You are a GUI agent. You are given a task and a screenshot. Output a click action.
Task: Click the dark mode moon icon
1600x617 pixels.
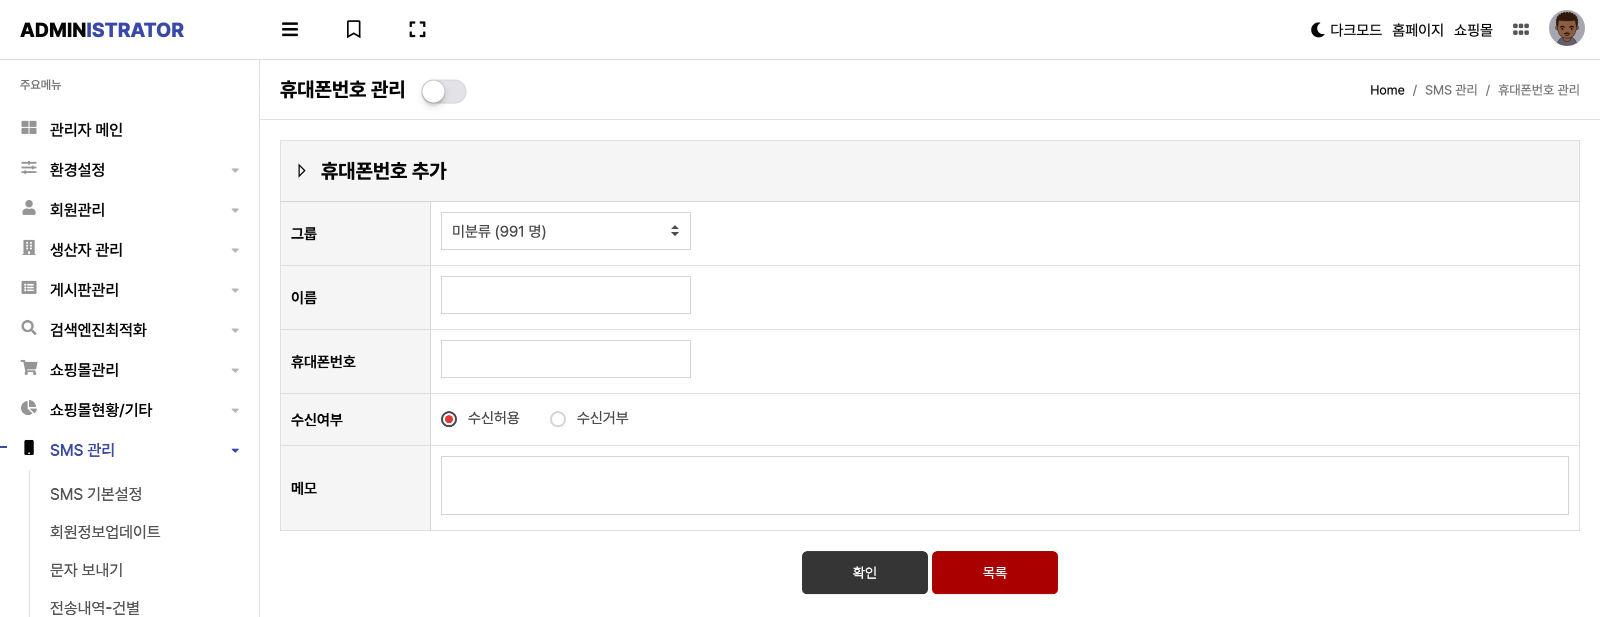pos(1318,30)
